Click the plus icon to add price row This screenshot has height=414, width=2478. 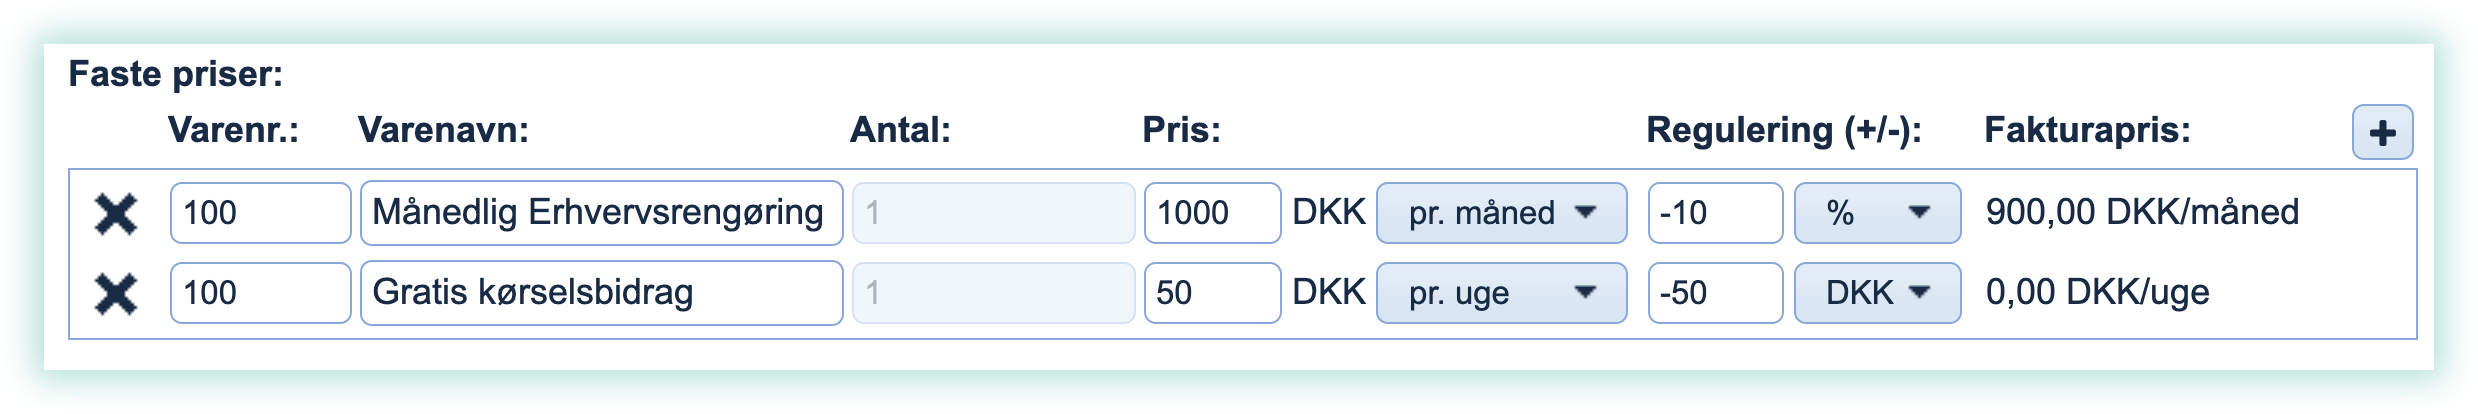[x=2382, y=133]
